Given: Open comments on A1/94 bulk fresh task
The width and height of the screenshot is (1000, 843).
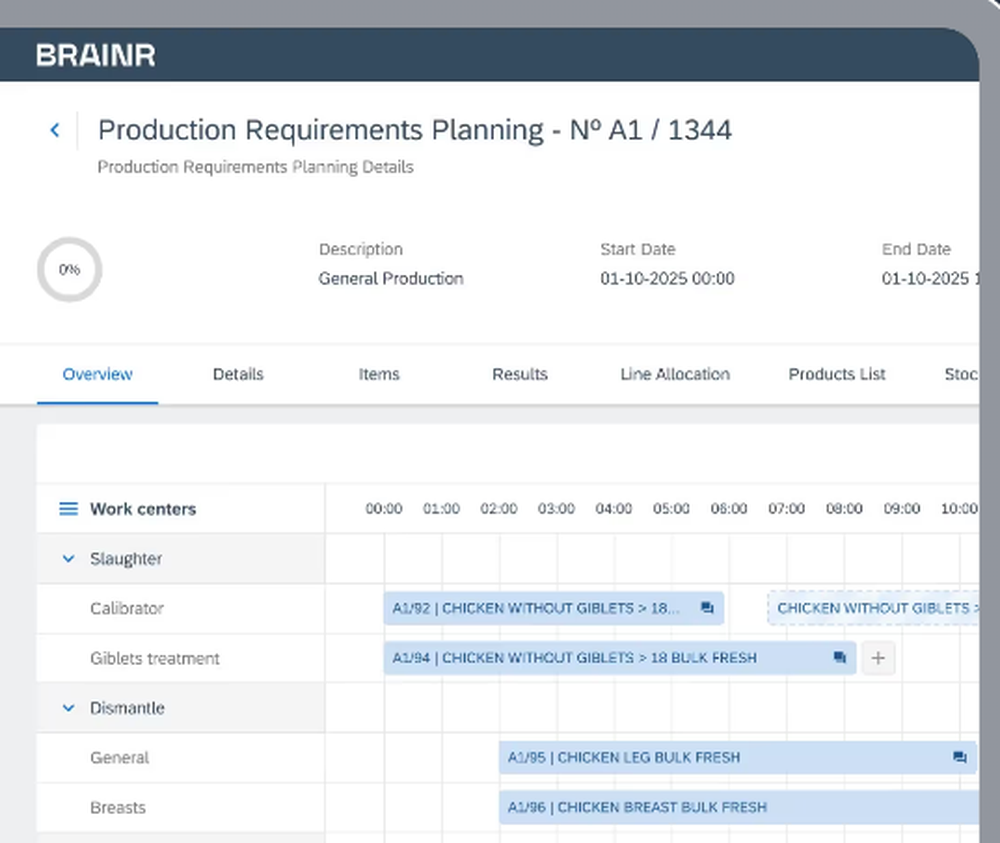Looking at the screenshot, I should pyautogui.click(x=840, y=658).
